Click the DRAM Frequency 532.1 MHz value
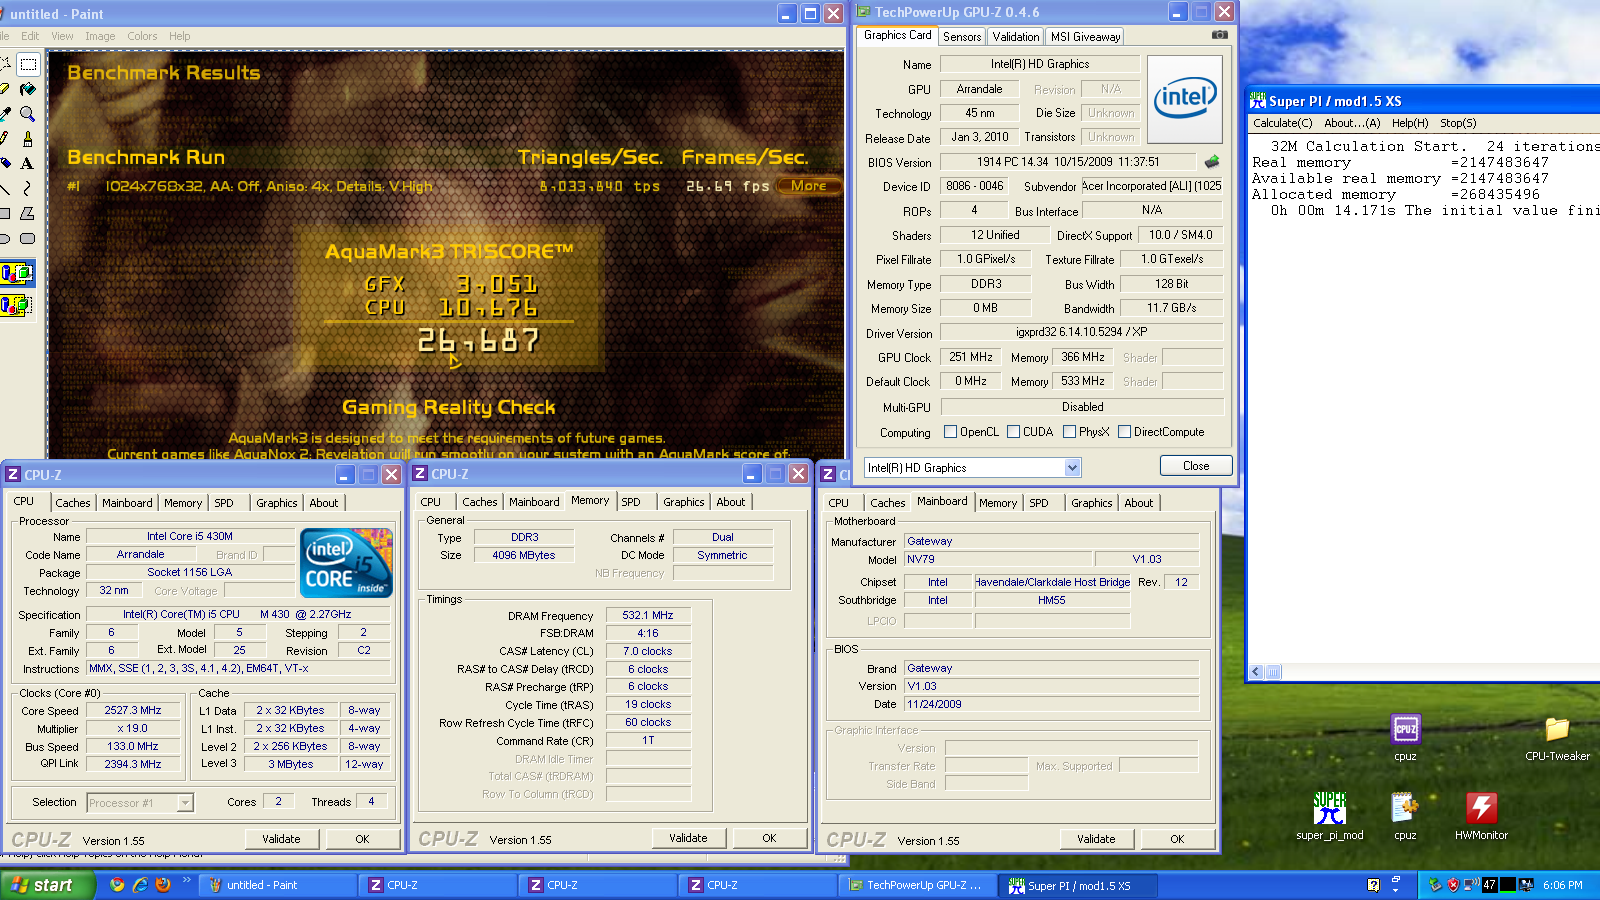 coord(647,615)
